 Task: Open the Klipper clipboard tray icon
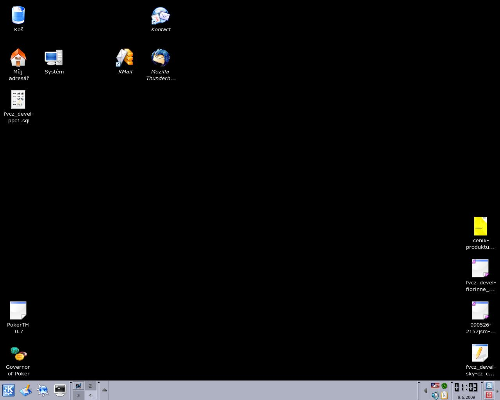pyautogui.click(x=444, y=395)
